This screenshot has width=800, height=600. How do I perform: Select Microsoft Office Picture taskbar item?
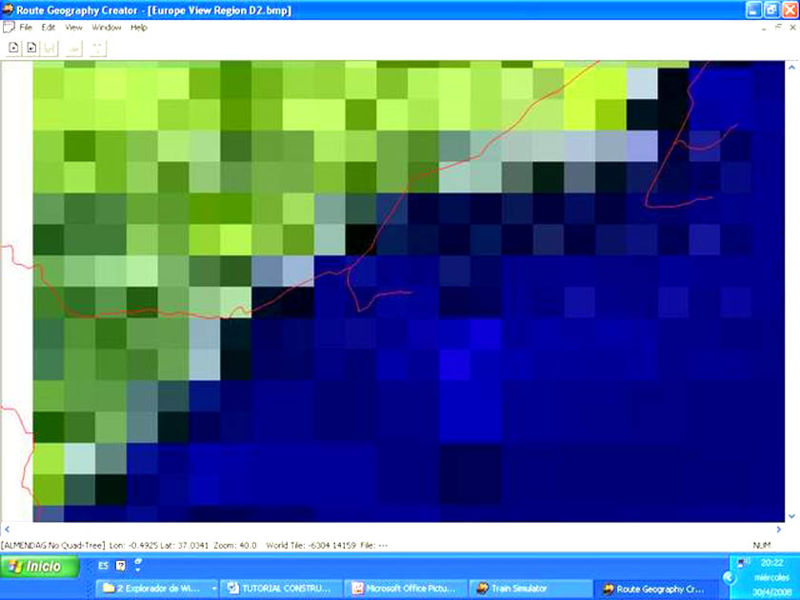(405, 588)
